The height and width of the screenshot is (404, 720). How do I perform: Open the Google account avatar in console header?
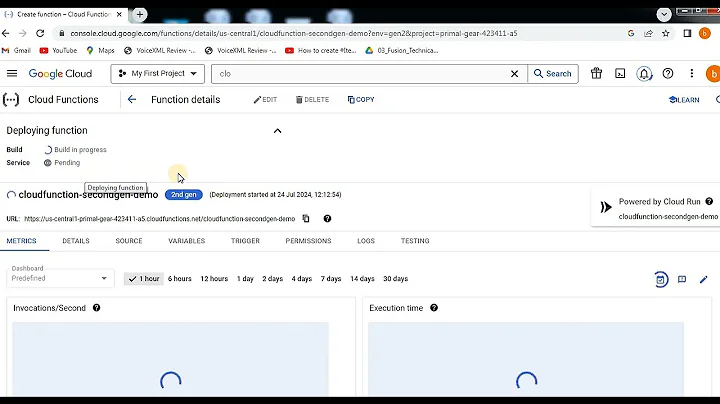click(713, 74)
